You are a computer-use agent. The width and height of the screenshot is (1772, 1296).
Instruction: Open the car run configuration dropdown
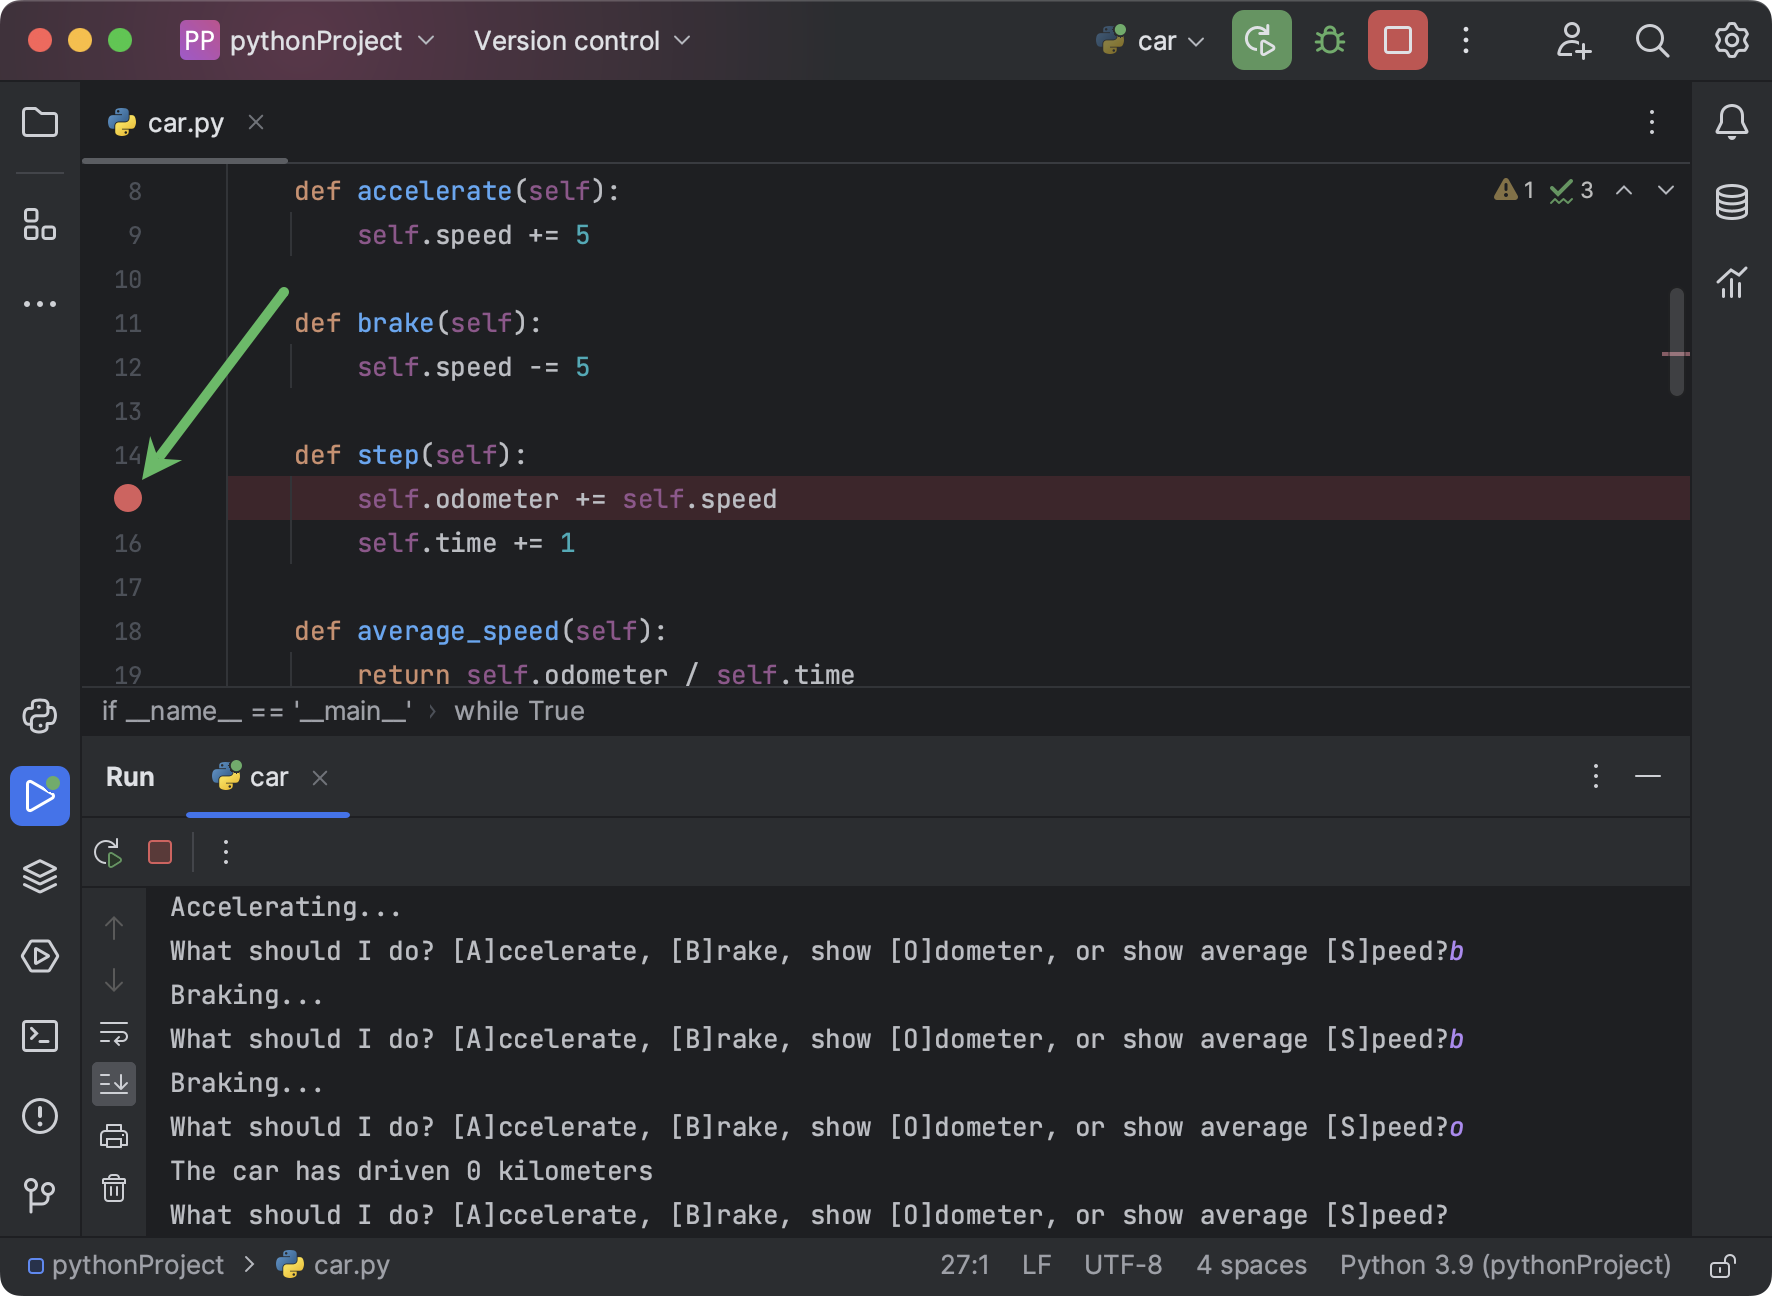pyautogui.click(x=1150, y=40)
